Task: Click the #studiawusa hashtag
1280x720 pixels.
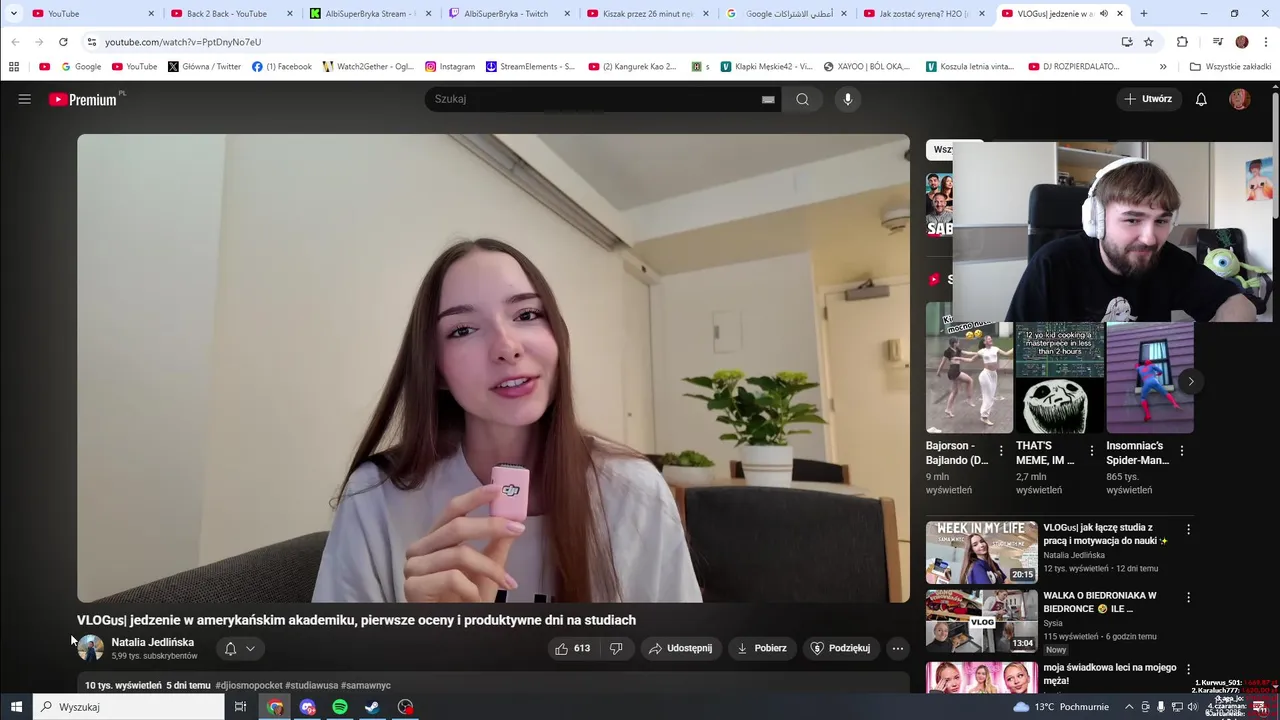Action: (312, 685)
